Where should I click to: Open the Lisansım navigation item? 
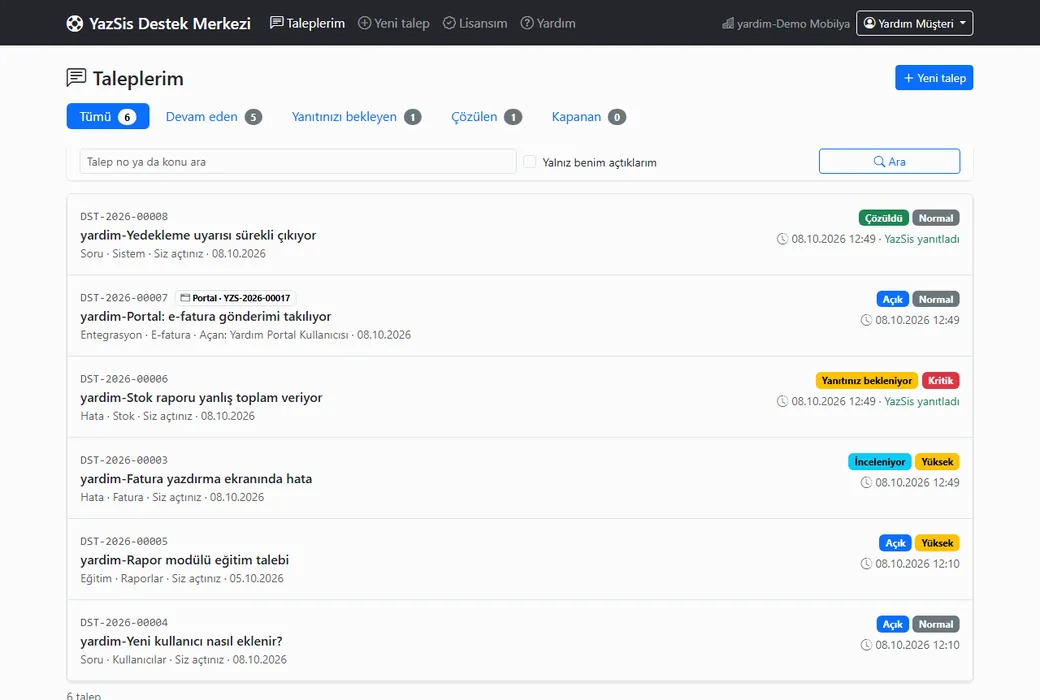click(x=475, y=23)
